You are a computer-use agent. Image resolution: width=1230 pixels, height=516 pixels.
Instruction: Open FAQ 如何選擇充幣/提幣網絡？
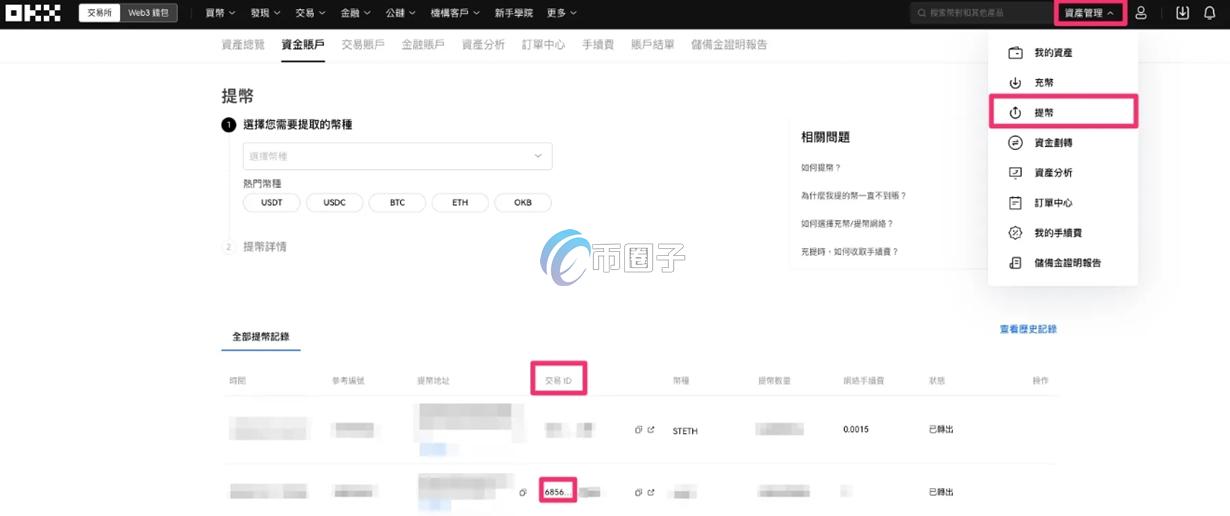tap(848, 223)
